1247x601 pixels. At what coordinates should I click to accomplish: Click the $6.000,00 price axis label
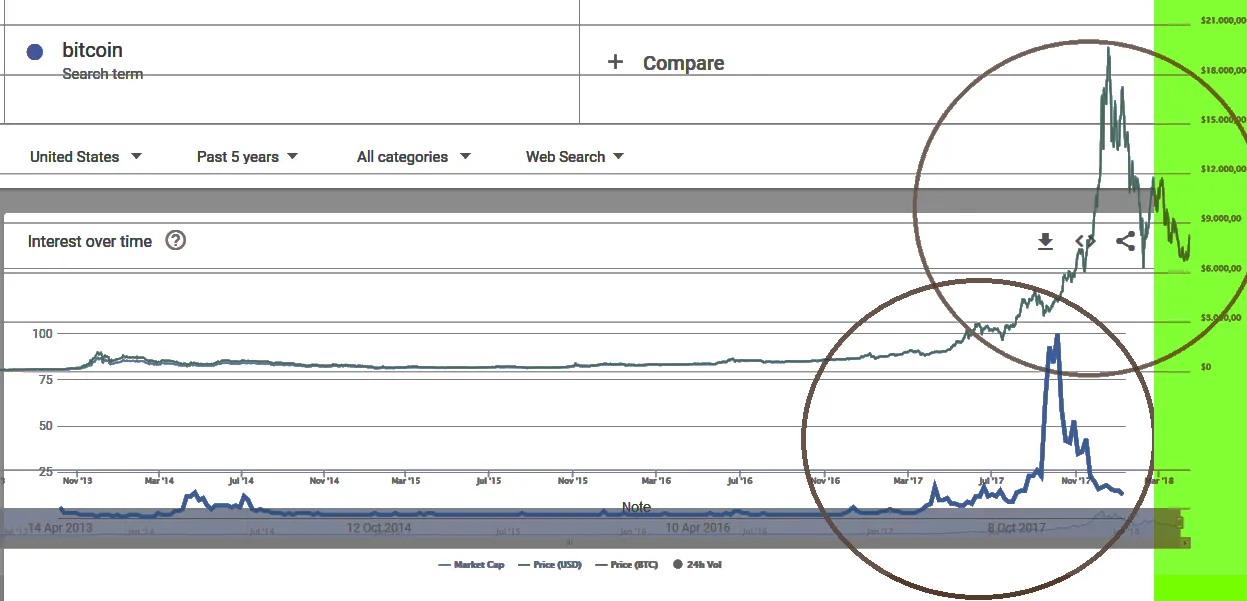click(x=1221, y=268)
